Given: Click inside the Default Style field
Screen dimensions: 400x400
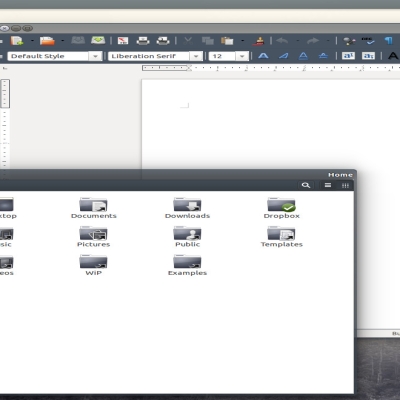Looking at the screenshot, I should [49, 56].
